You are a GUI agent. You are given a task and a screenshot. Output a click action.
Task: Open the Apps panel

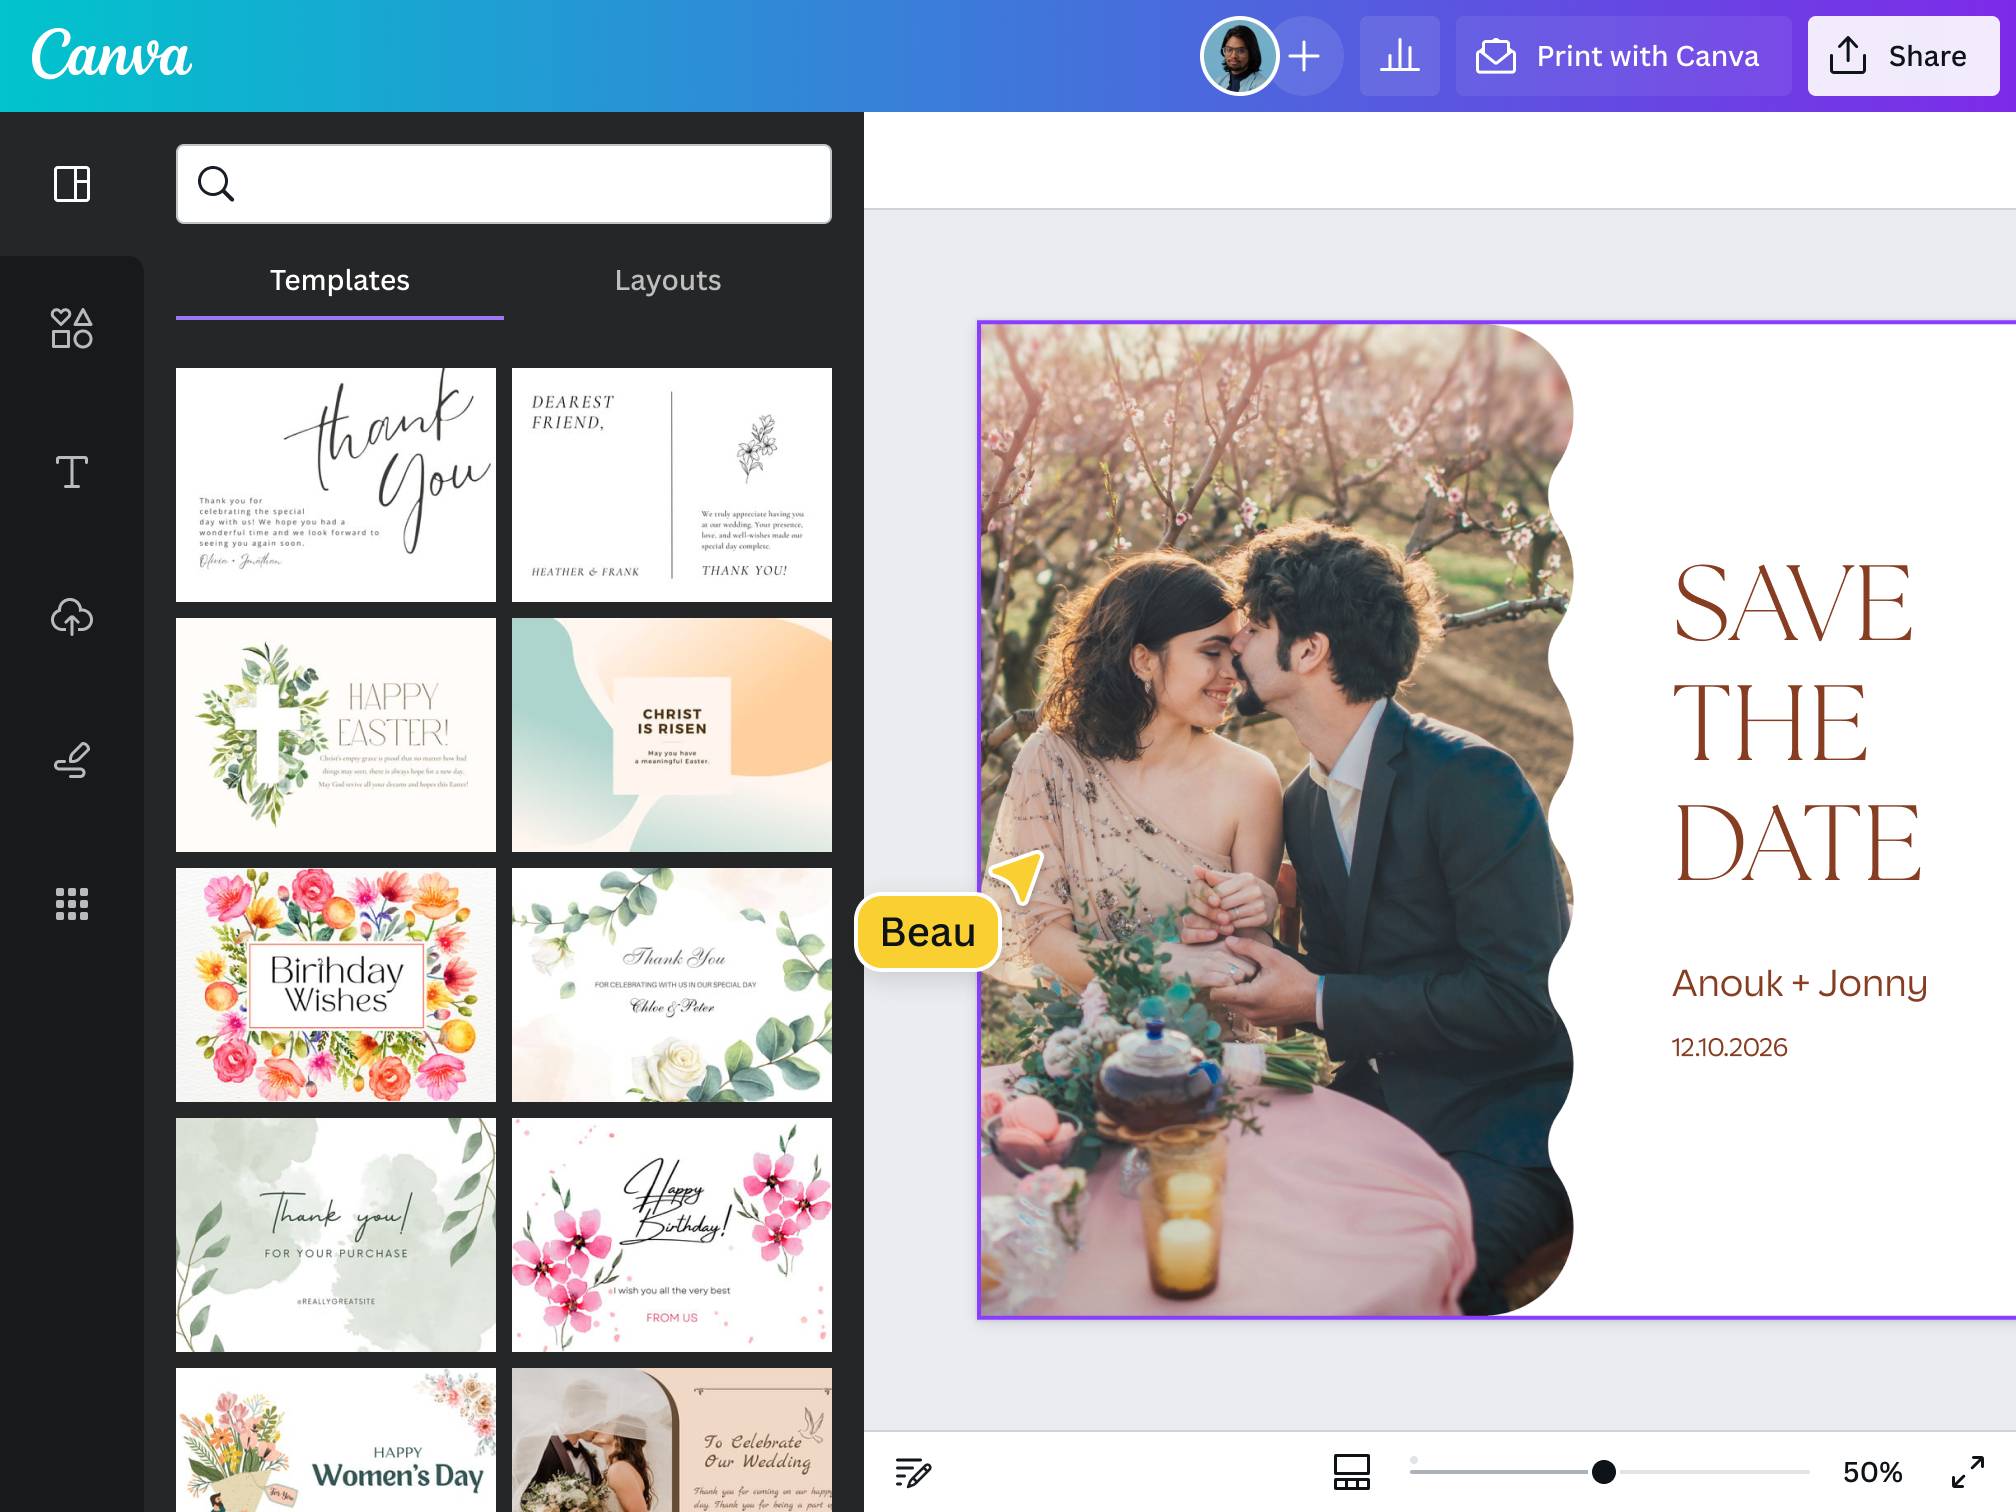pyautogui.click(x=71, y=905)
